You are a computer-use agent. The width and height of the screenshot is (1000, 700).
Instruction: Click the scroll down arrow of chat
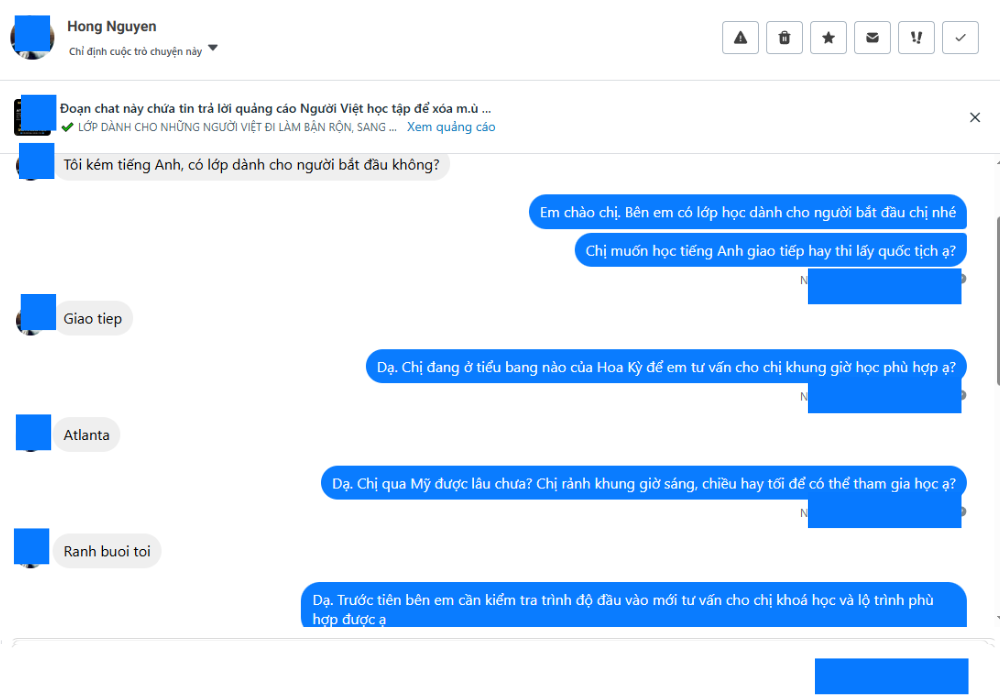coord(997,618)
